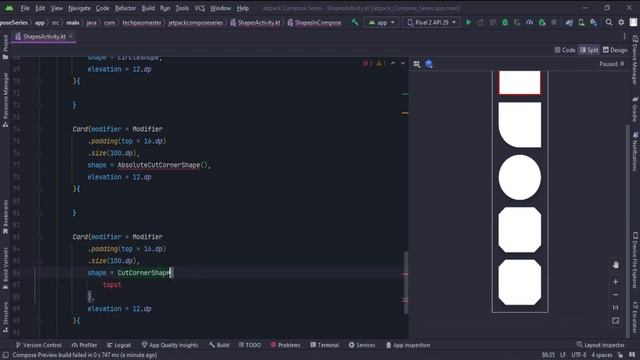Open the Device Manager toolbar icon
The width and height of the screenshot is (640, 360).
click(581, 22)
